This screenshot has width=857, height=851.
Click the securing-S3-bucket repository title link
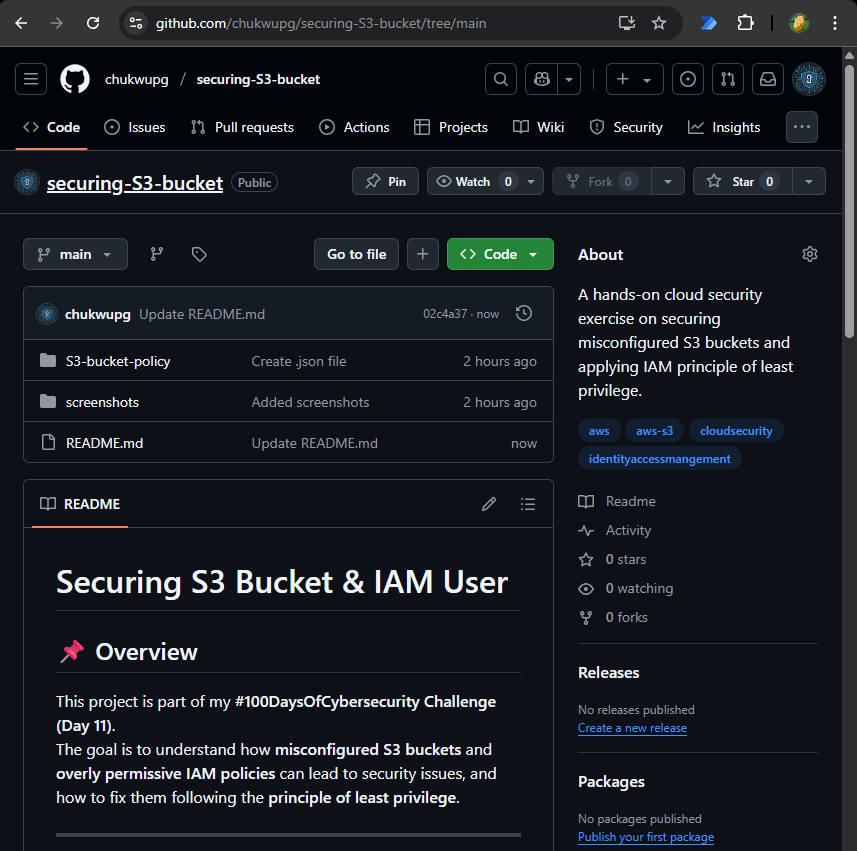tap(134, 183)
